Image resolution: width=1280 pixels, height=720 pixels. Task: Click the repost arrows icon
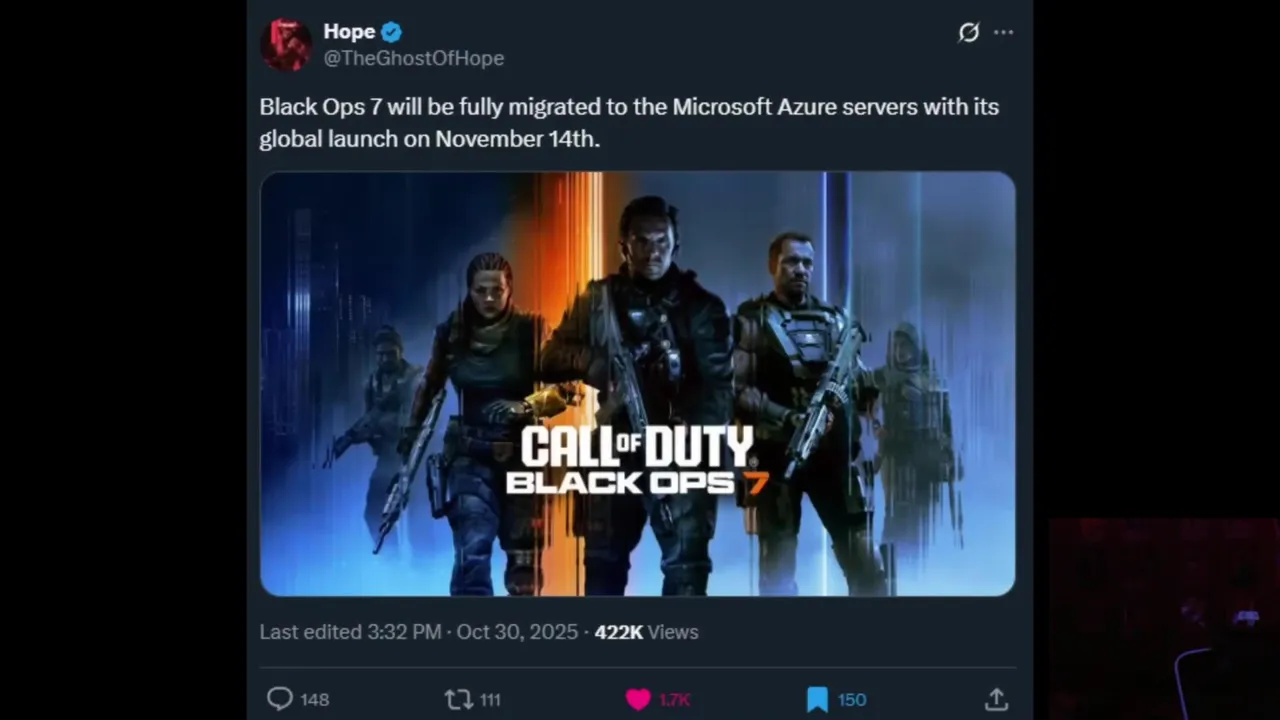point(458,699)
